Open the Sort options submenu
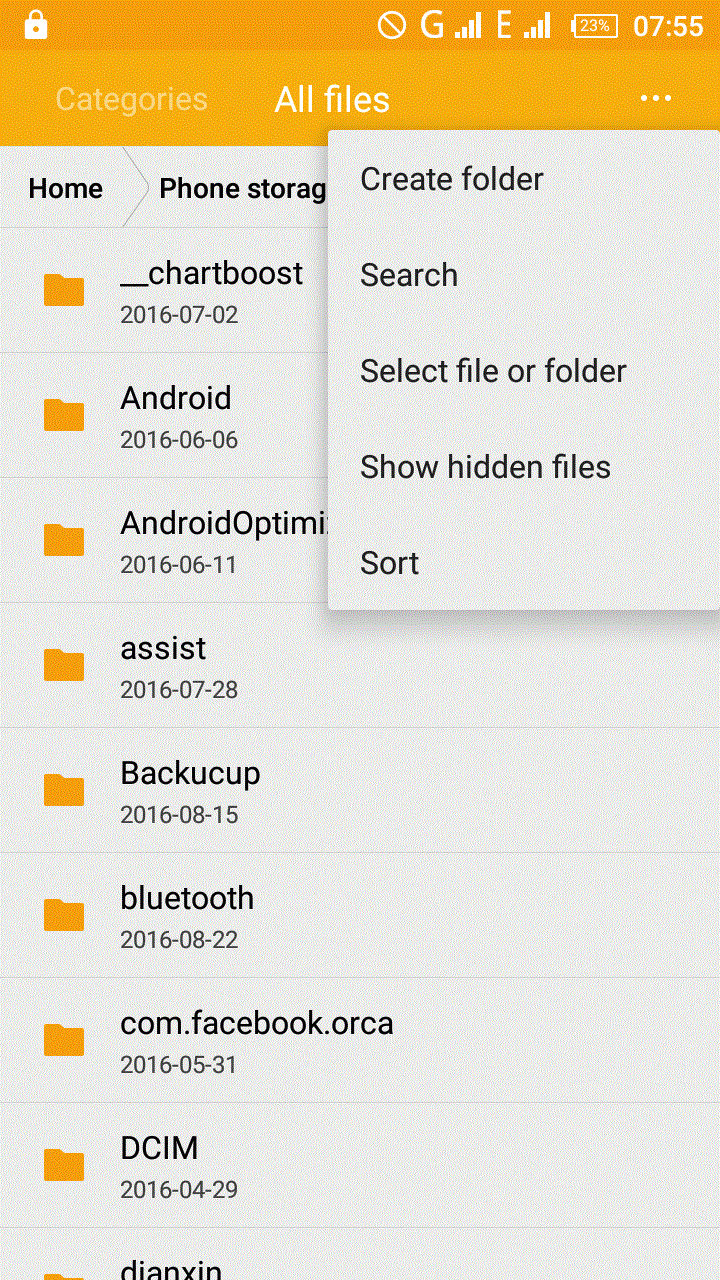Viewport: 720px width, 1280px height. pos(390,563)
